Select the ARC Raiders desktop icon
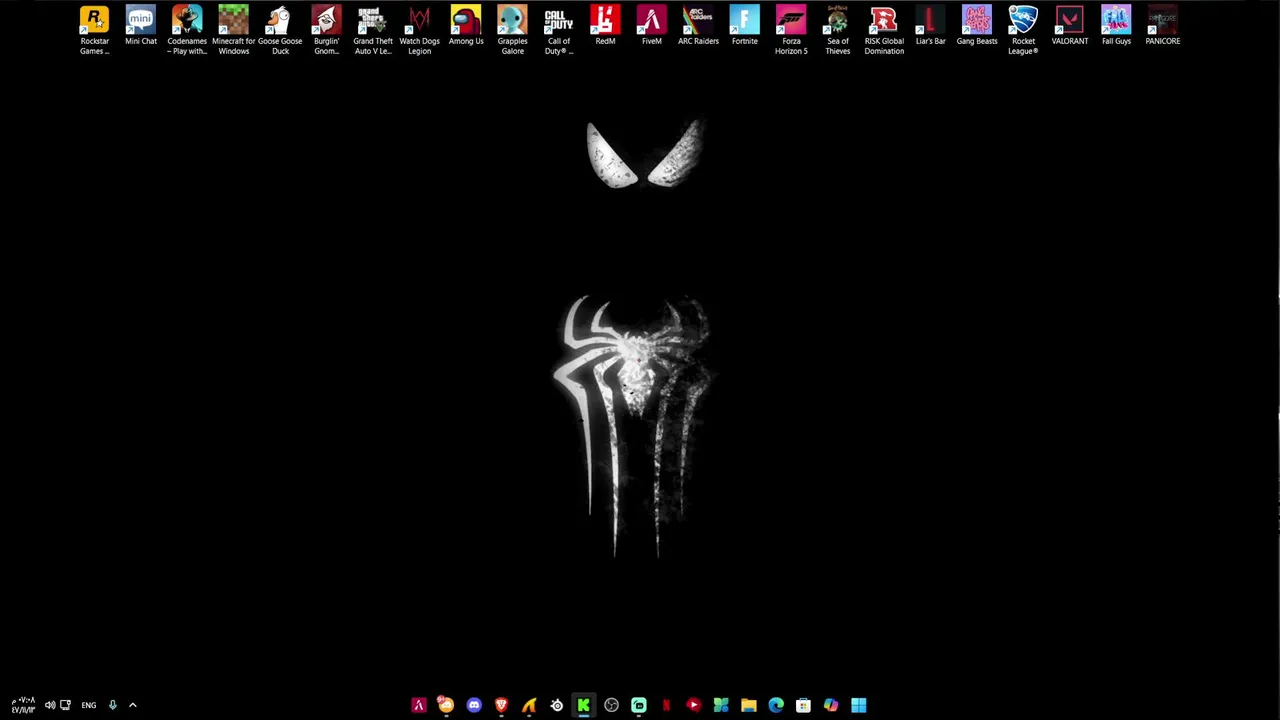 tap(698, 26)
